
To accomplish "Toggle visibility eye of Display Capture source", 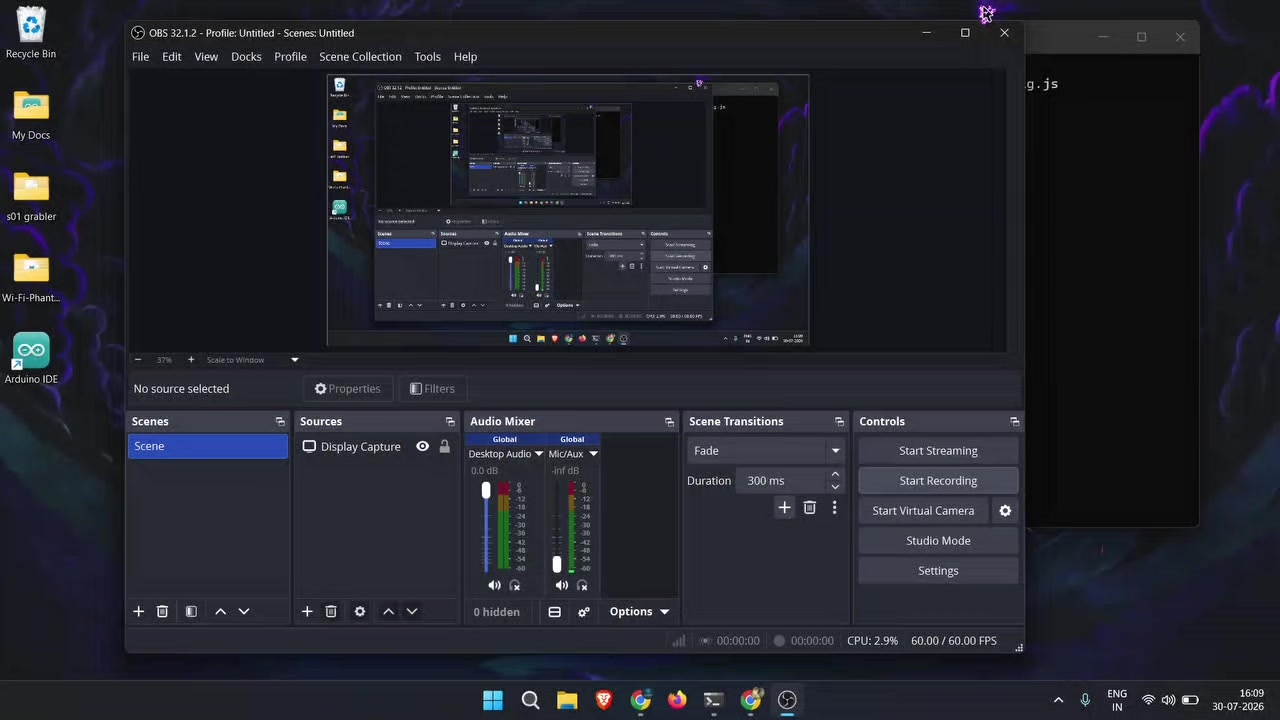I will pyautogui.click(x=423, y=447).
